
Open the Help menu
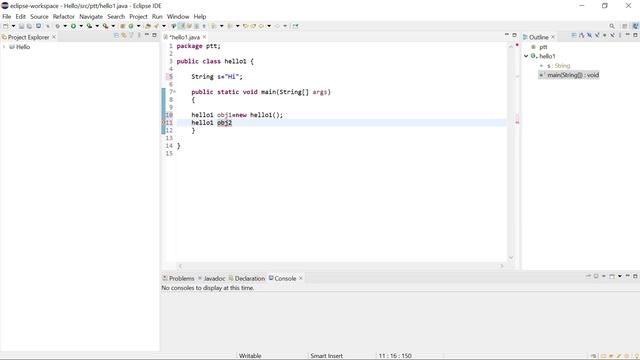click(x=200, y=17)
